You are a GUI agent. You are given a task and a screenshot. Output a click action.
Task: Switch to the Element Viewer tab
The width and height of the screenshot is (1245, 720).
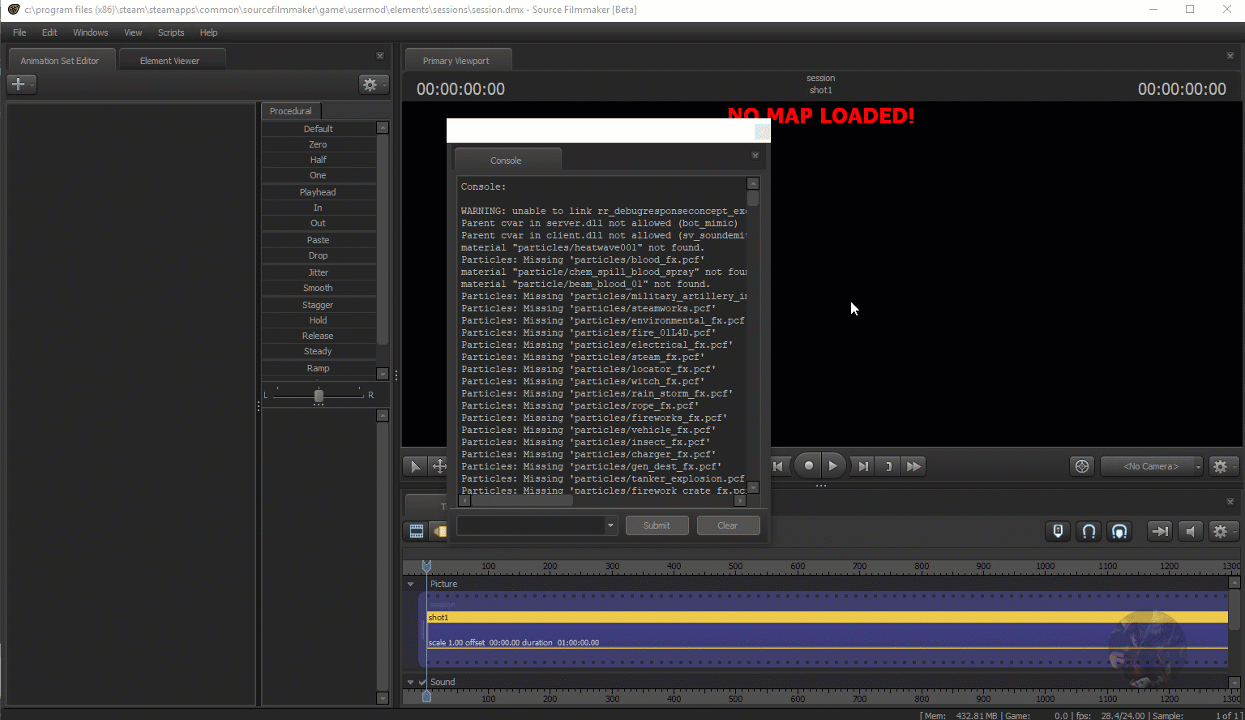[x=170, y=60]
